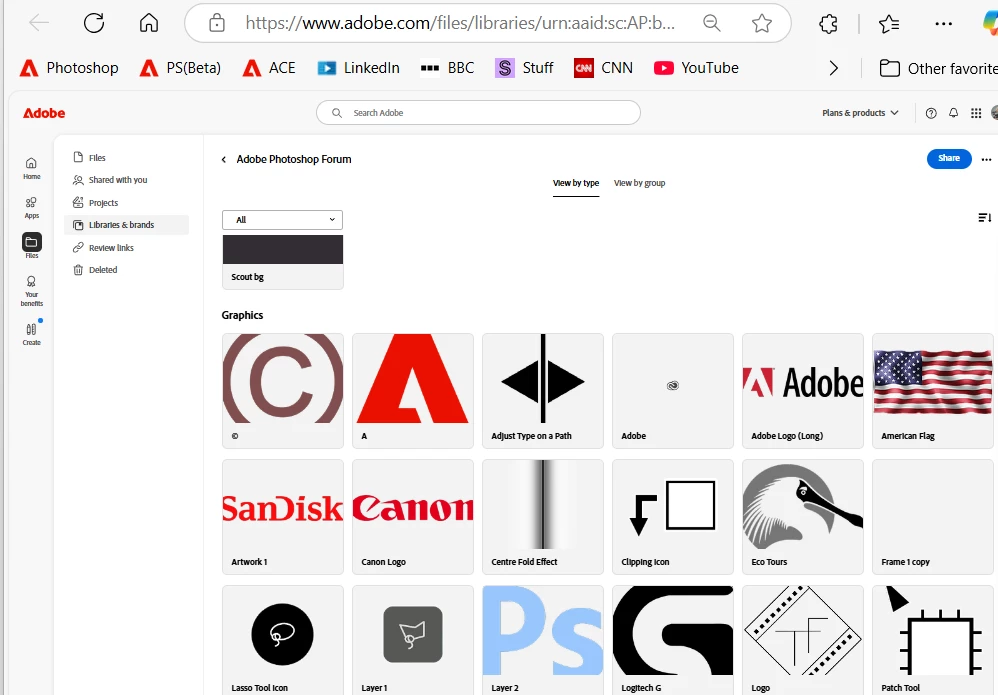Go to browser home page icon

coord(149,24)
